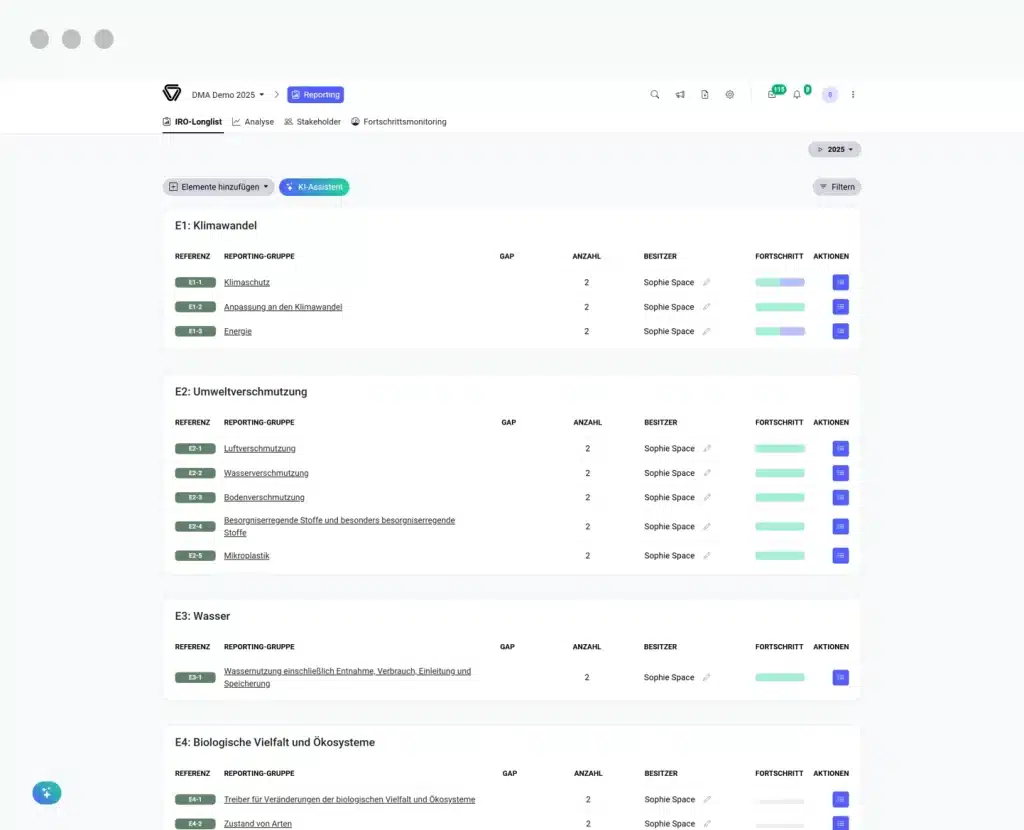Open the Zustand von Arten link
The width and height of the screenshot is (1024, 830).
click(258, 823)
